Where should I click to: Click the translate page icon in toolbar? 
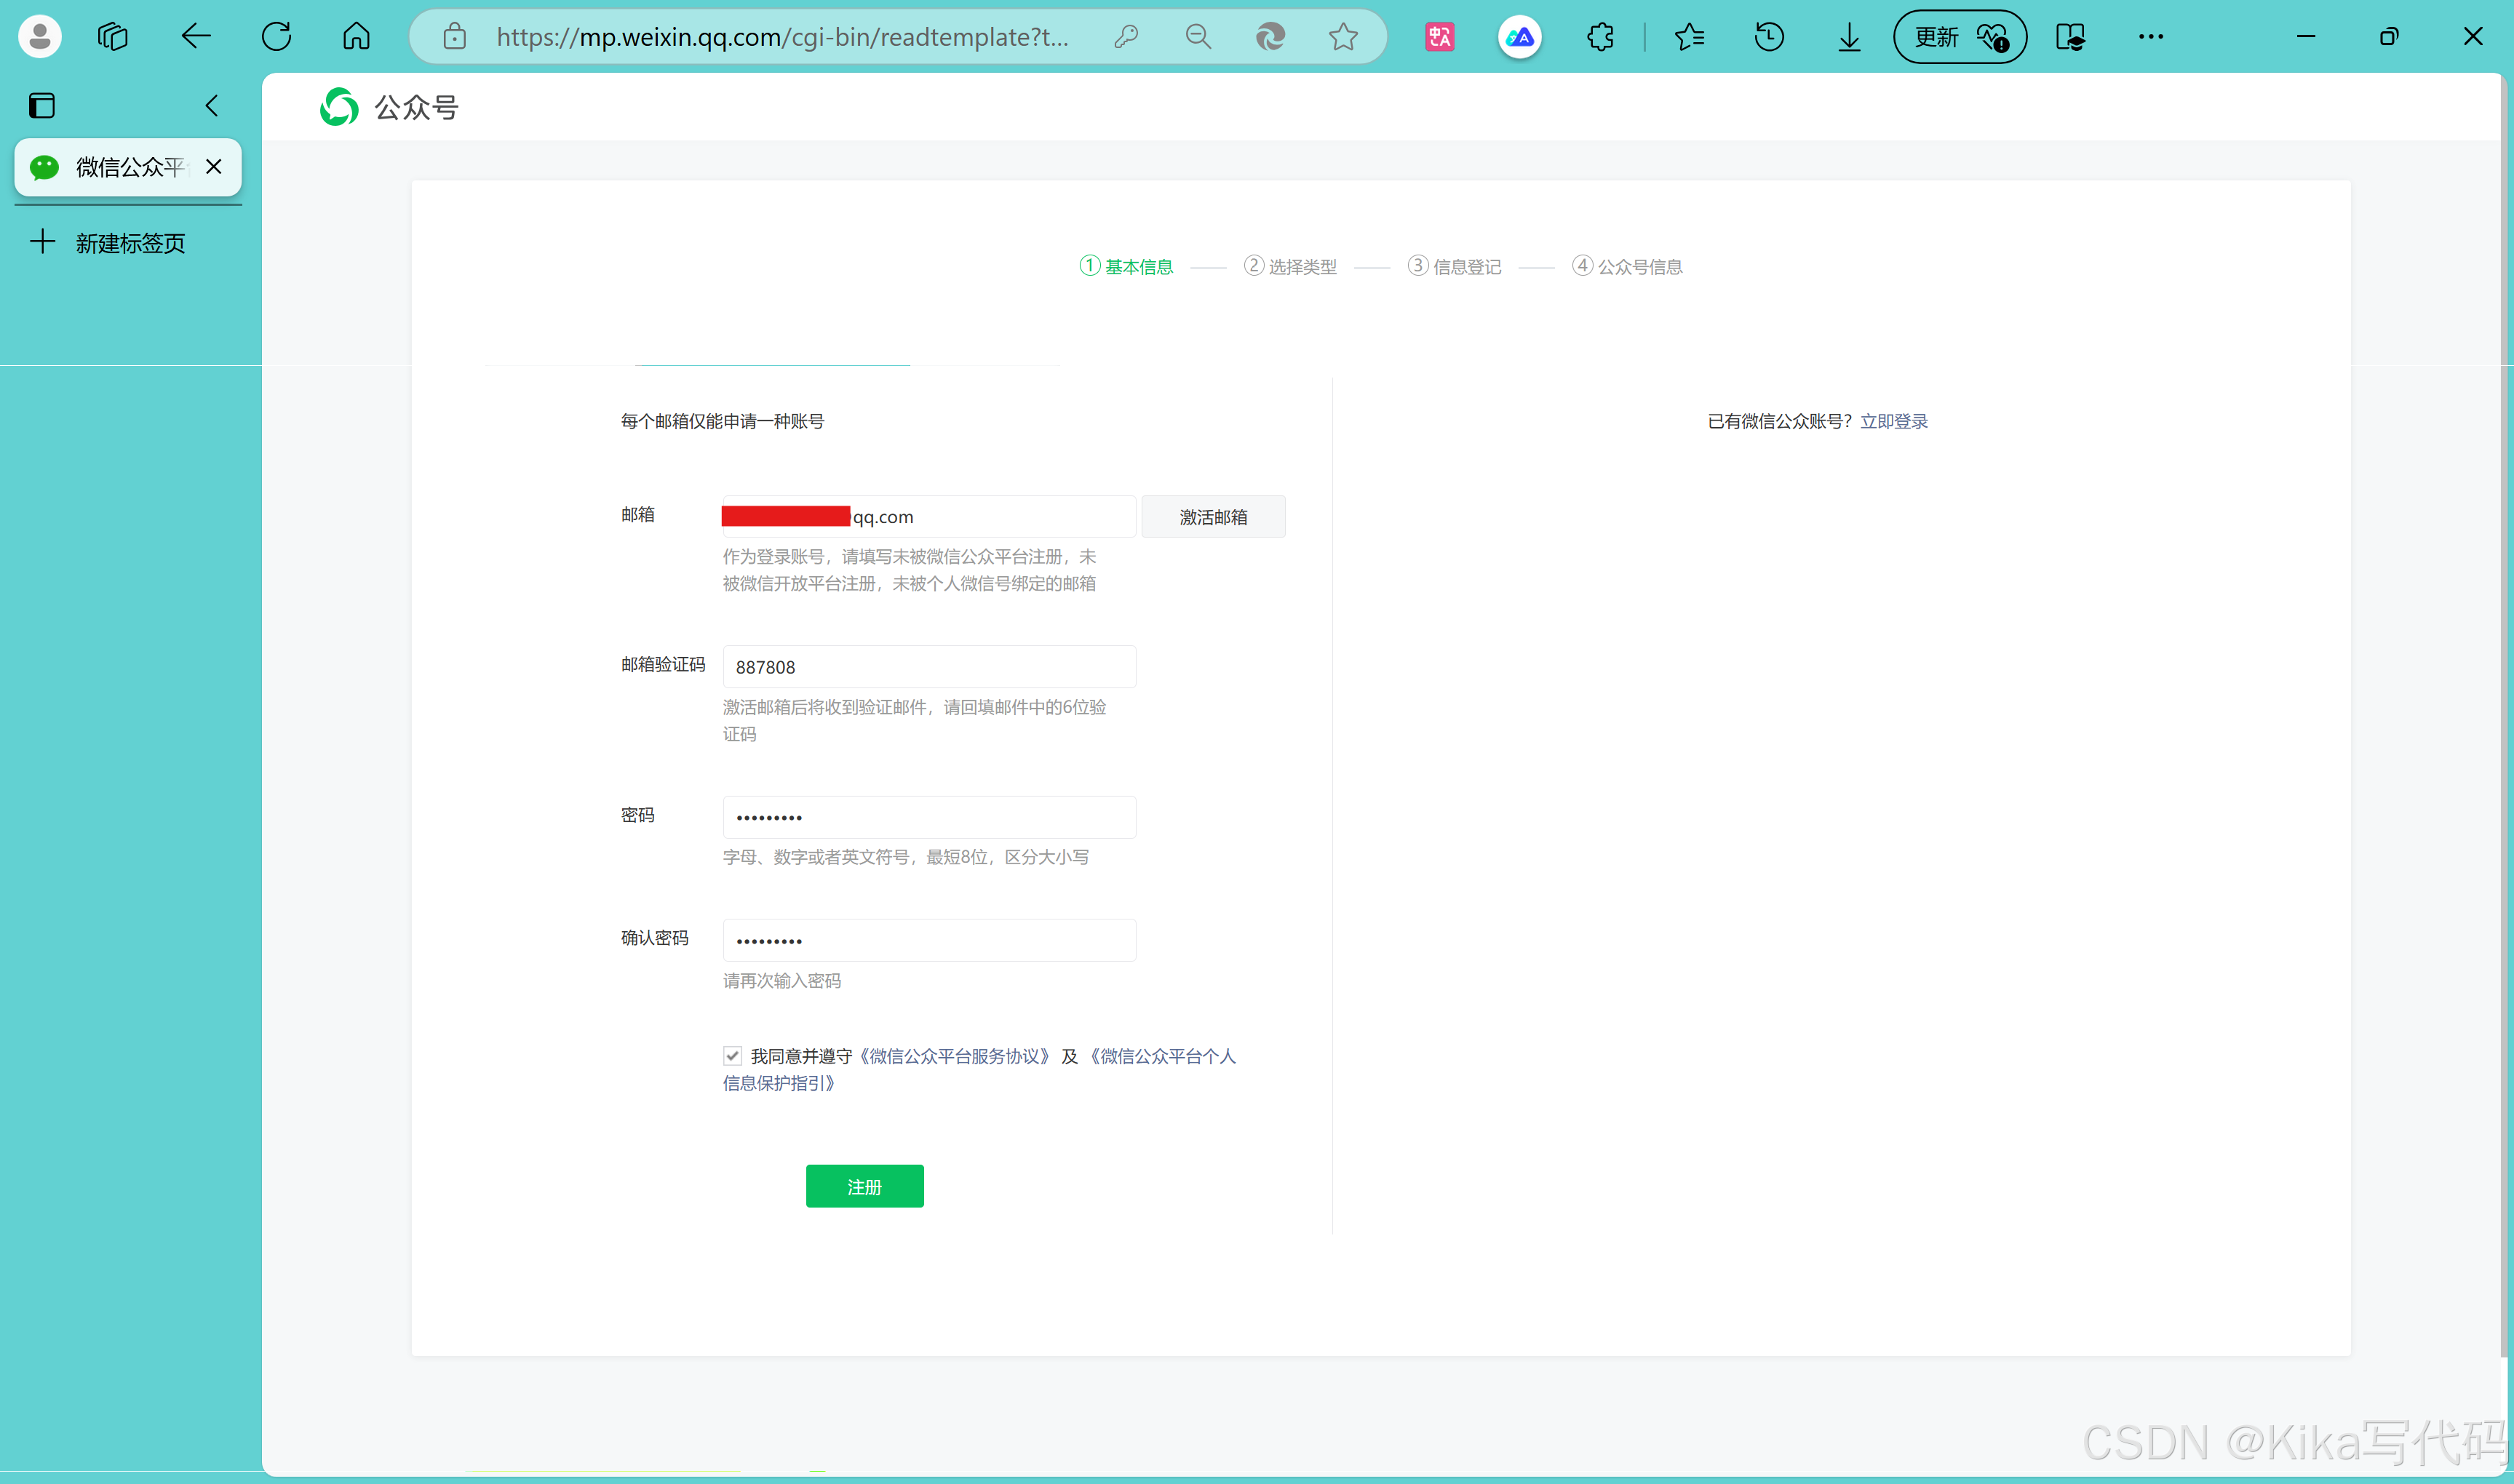pyautogui.click(x=1439, y=37)
